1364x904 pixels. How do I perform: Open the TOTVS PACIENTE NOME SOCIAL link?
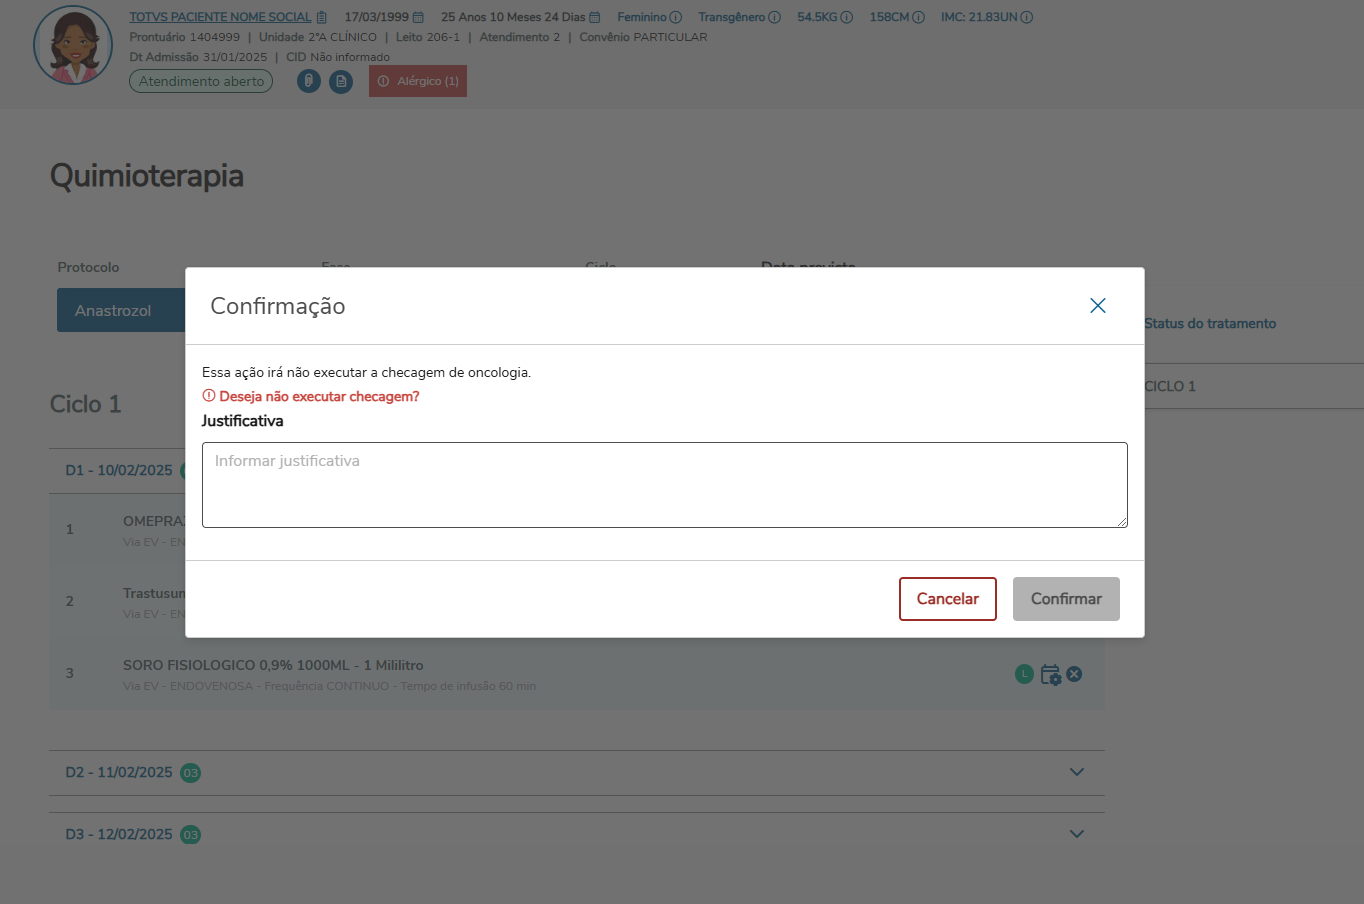[220, 17]
